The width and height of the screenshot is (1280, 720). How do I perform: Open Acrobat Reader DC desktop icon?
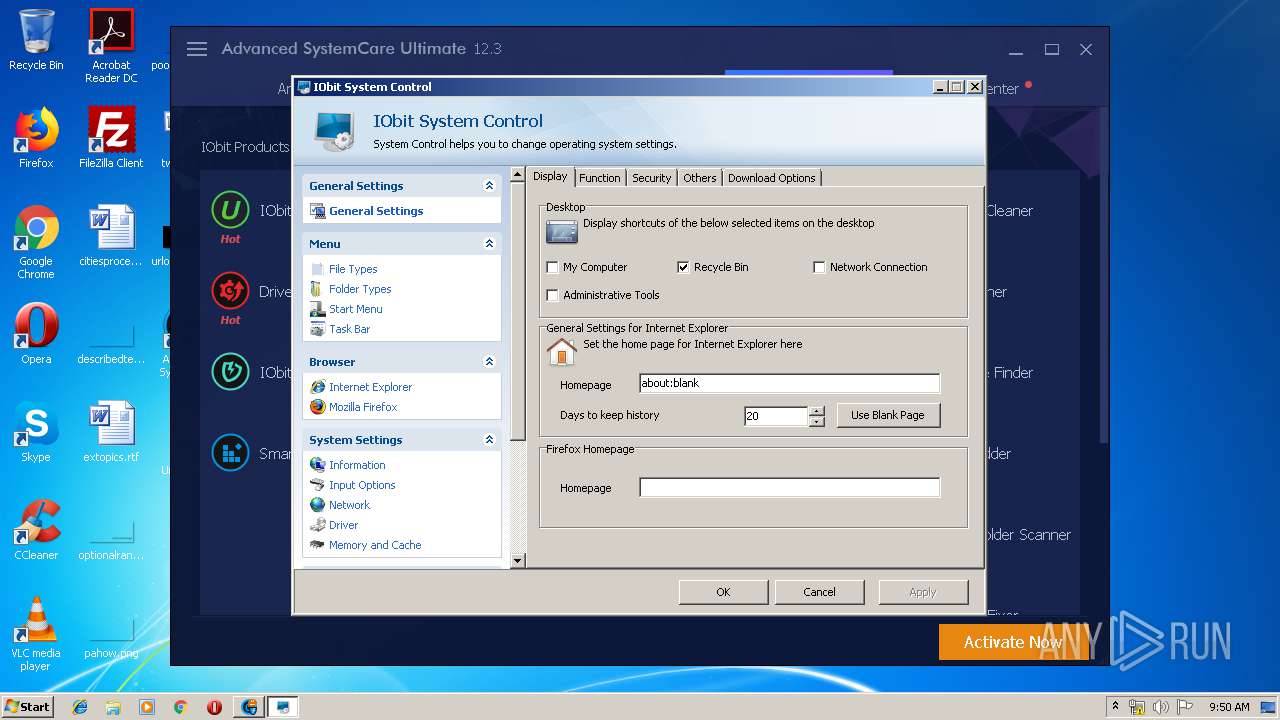coord(111,46)
